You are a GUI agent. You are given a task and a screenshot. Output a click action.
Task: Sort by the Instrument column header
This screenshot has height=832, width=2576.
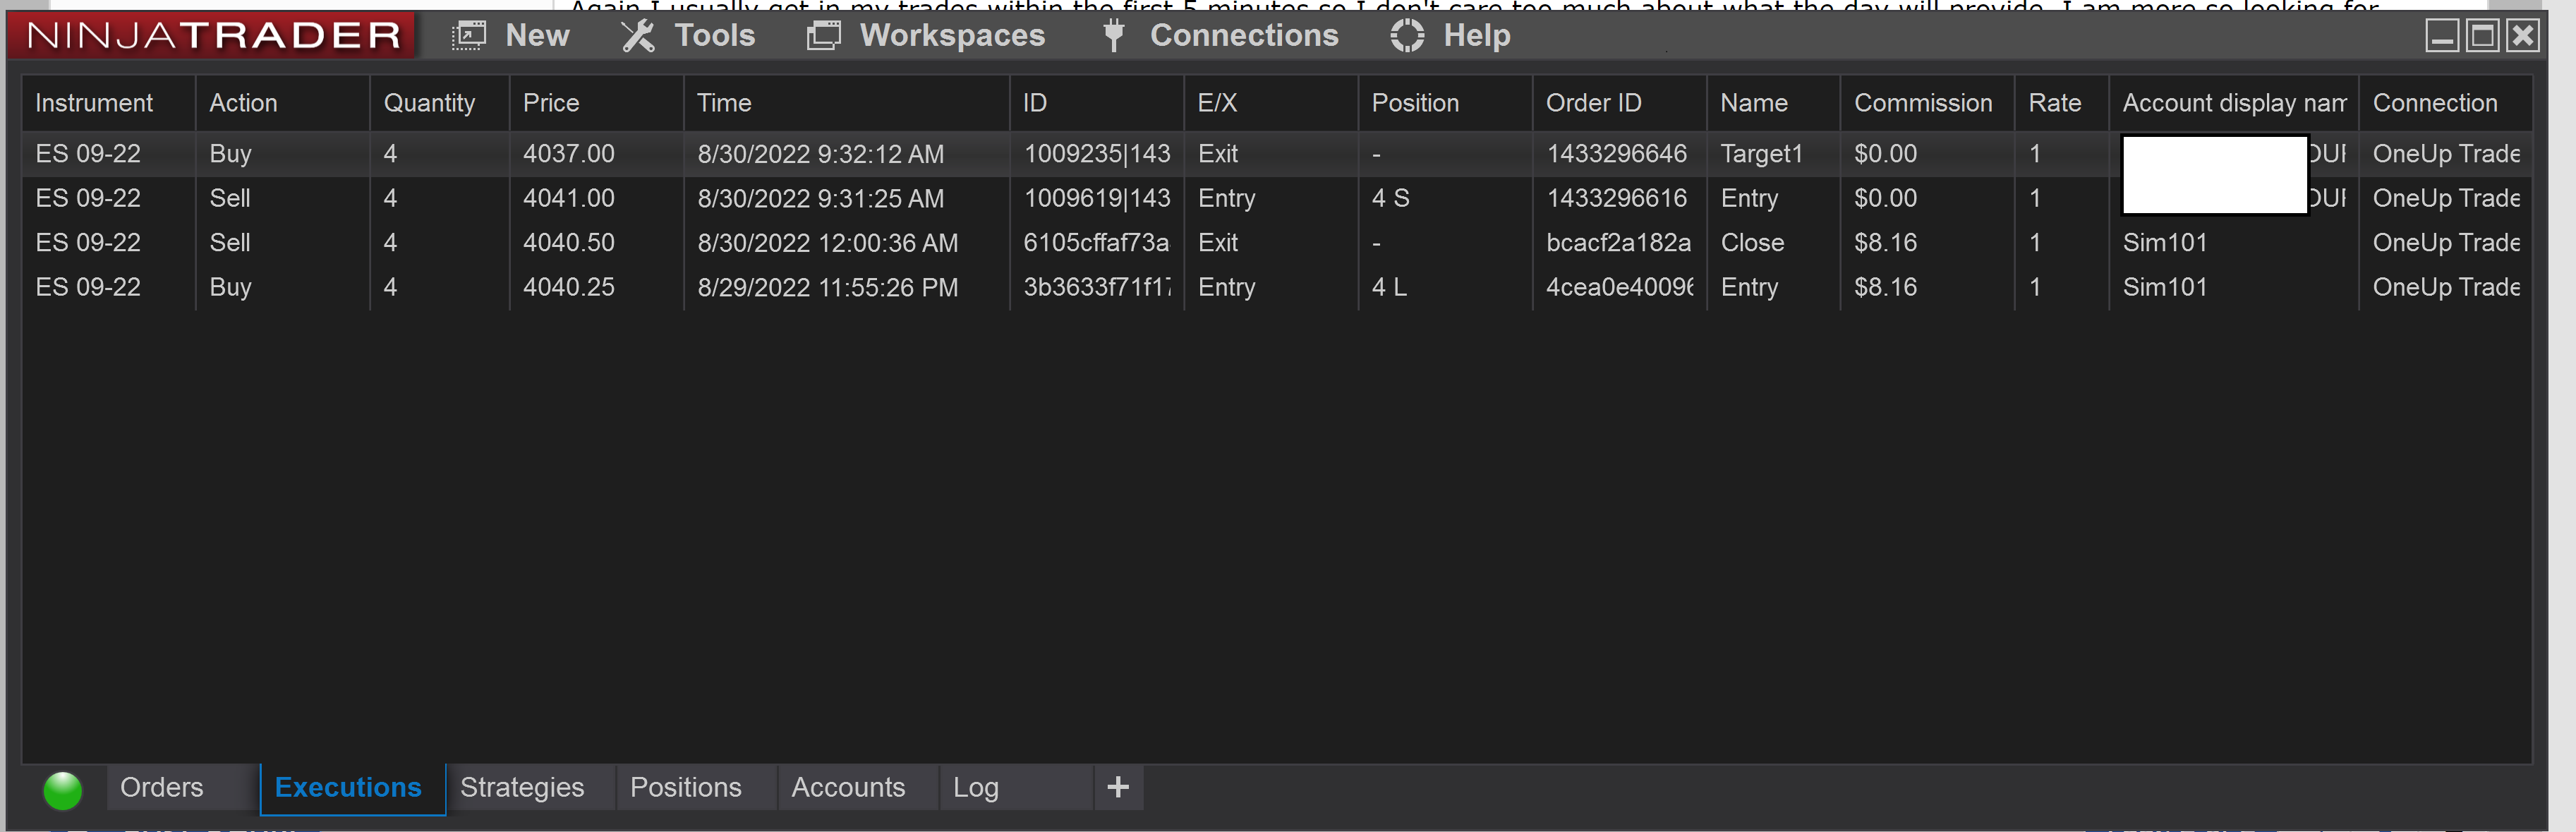coord(108,103)
